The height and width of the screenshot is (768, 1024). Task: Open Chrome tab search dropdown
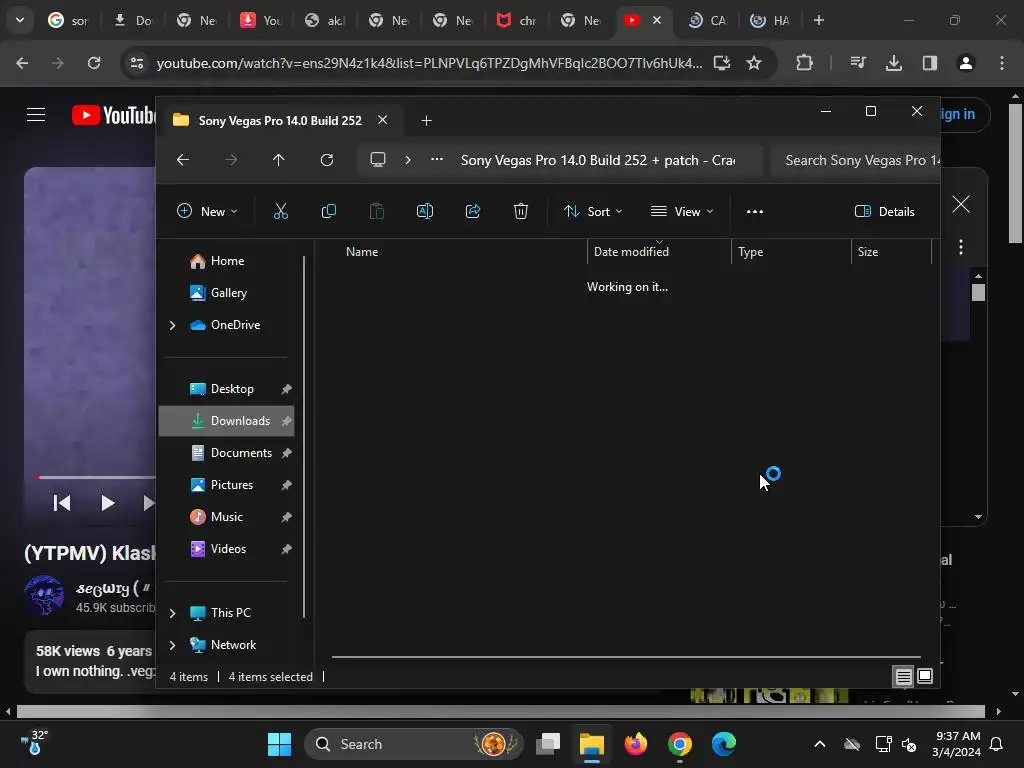tap(20, 20)
